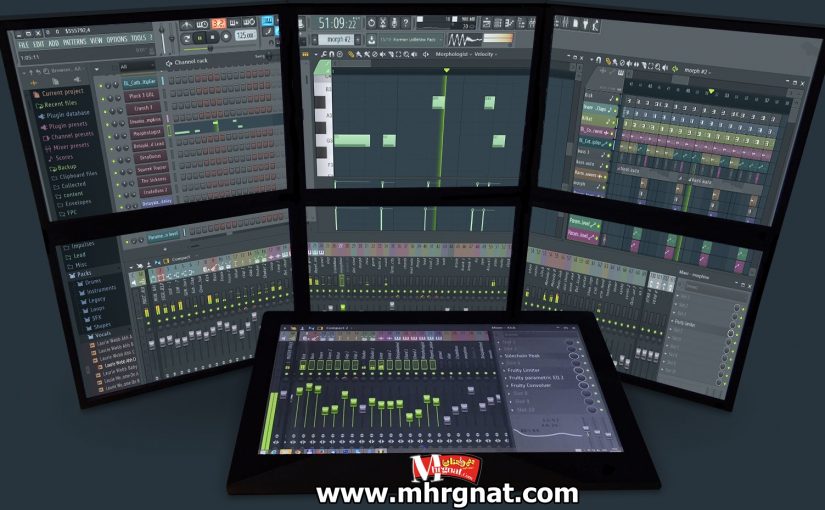The height and width of the screenshot is (510, 825).
Task: Select the piano roll zoom tool
Action: click(x=406, y=54)
